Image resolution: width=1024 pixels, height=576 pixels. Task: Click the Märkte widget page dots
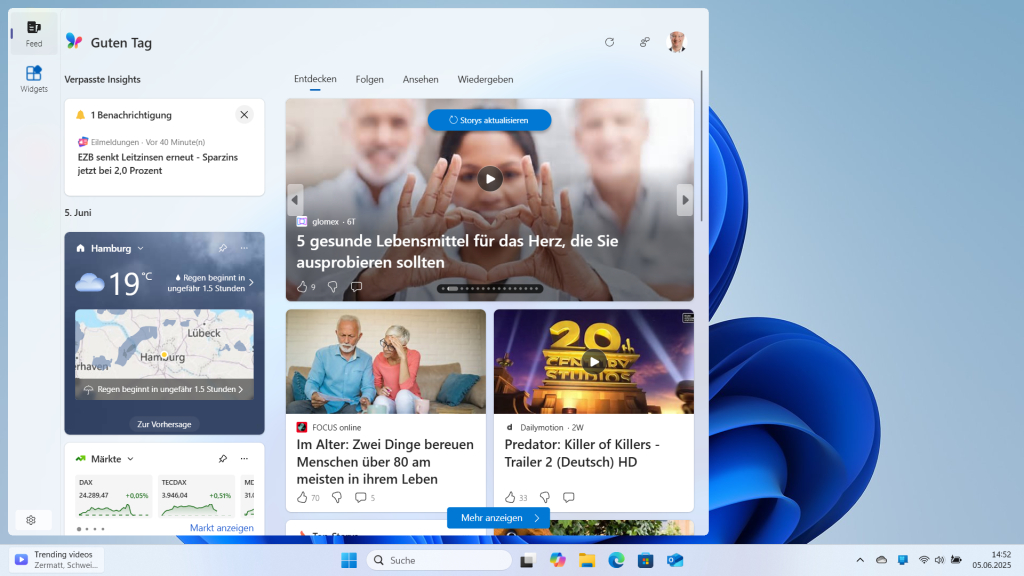[x=91, y=529]
